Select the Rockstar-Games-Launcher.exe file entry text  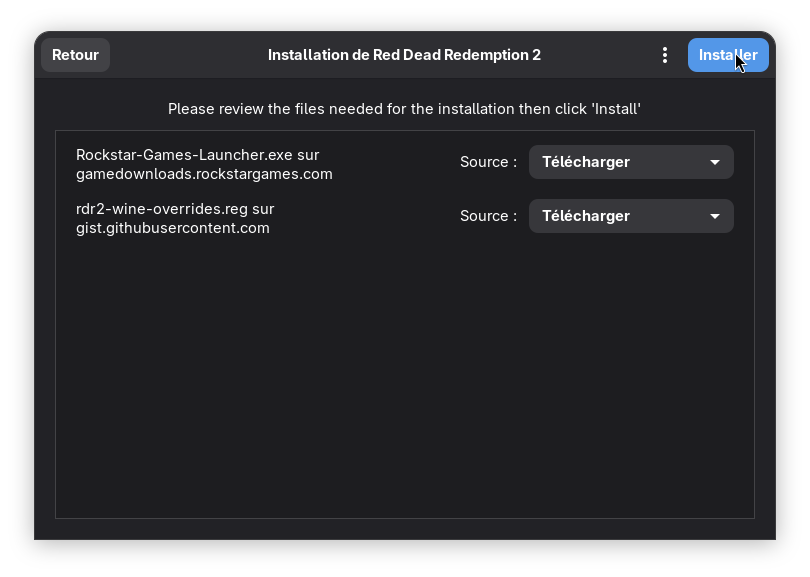(204, 164)
